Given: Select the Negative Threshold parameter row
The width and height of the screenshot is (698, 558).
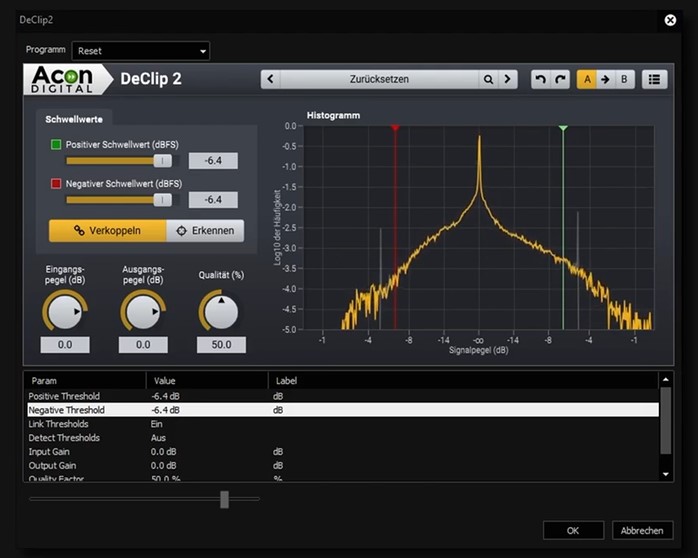Looking at the screenshot, I should coord(343,410).
